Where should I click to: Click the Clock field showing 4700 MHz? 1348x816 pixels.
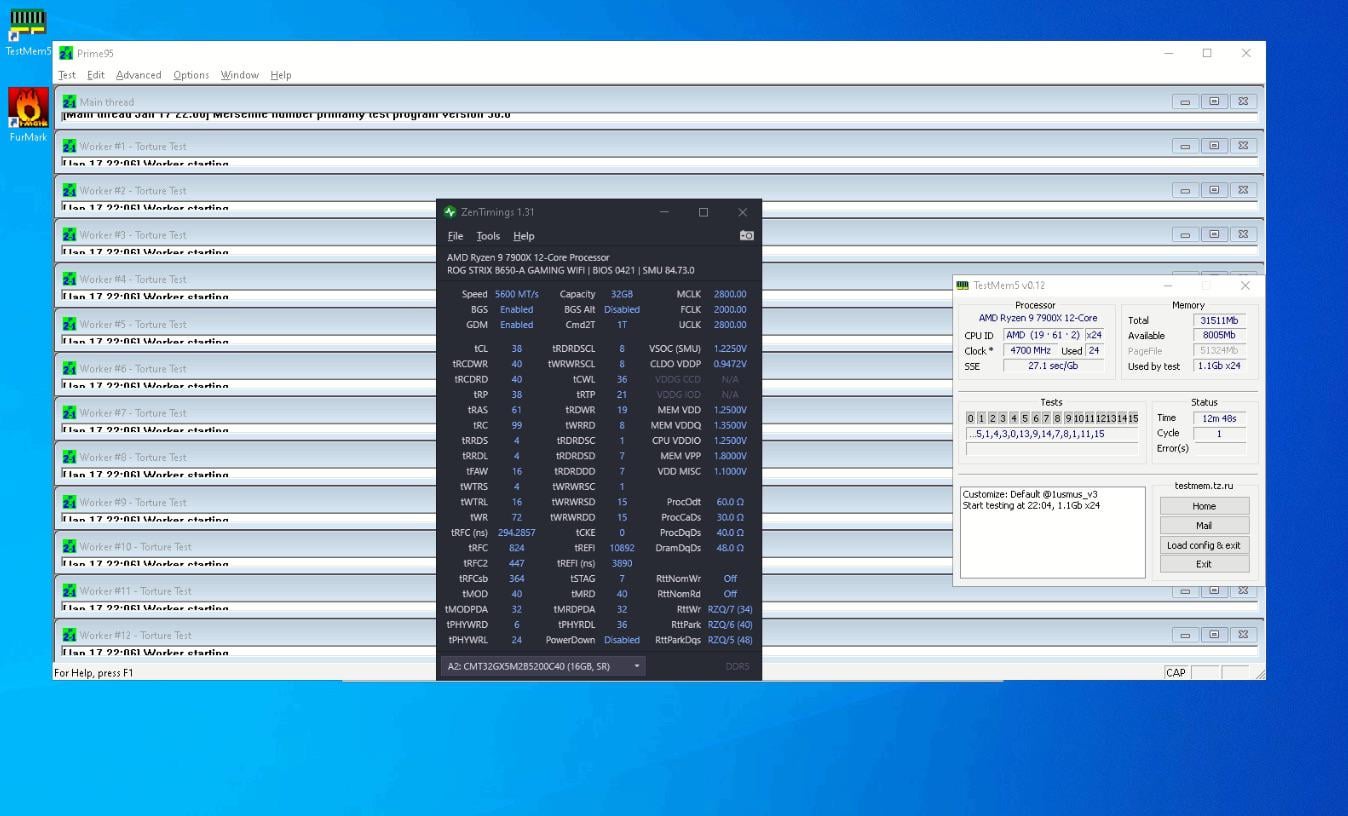pos(1029,351)
